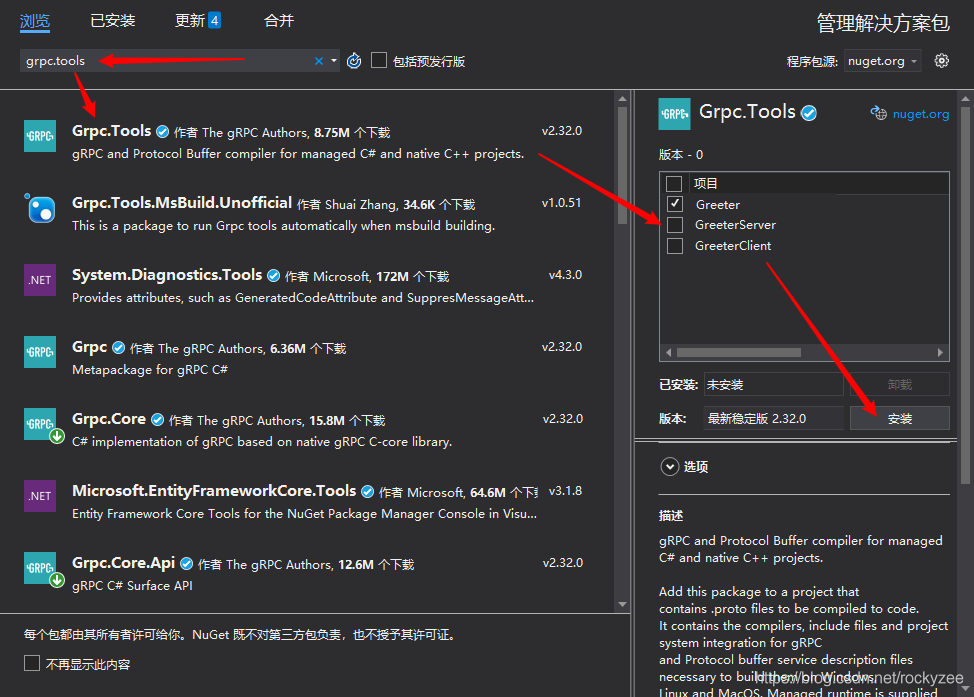Check the GreeterClient project checkbox
The width and height of the screenshot is (974, 697).
click(x=675, y=245)
